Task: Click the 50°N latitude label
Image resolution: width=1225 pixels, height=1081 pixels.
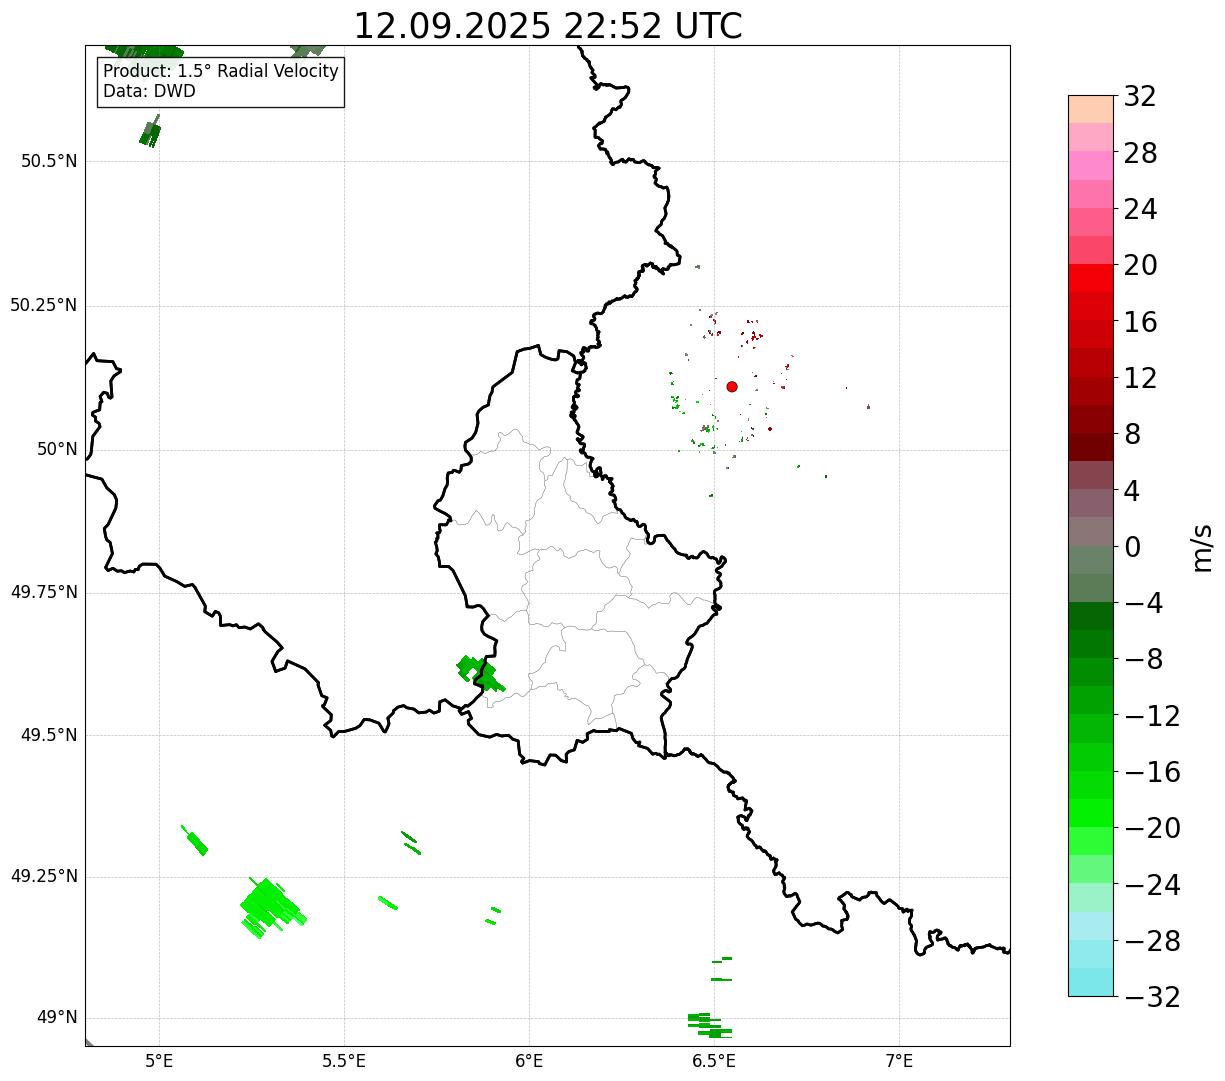Action: pyautogui.click(x=57, y=449)
